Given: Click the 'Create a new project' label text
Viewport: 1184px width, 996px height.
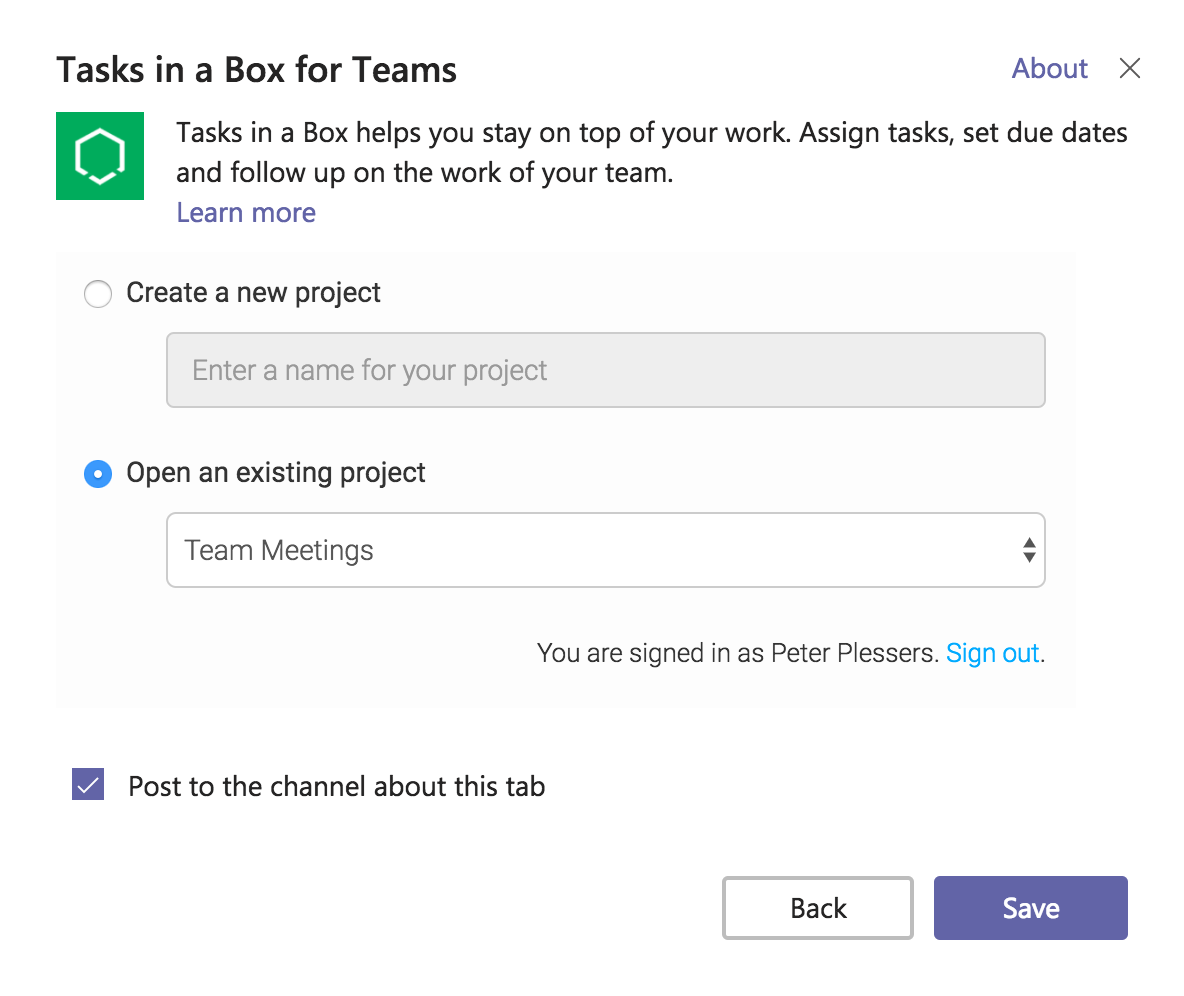Looking at the screenshot, I should click(x=253, y=293).
